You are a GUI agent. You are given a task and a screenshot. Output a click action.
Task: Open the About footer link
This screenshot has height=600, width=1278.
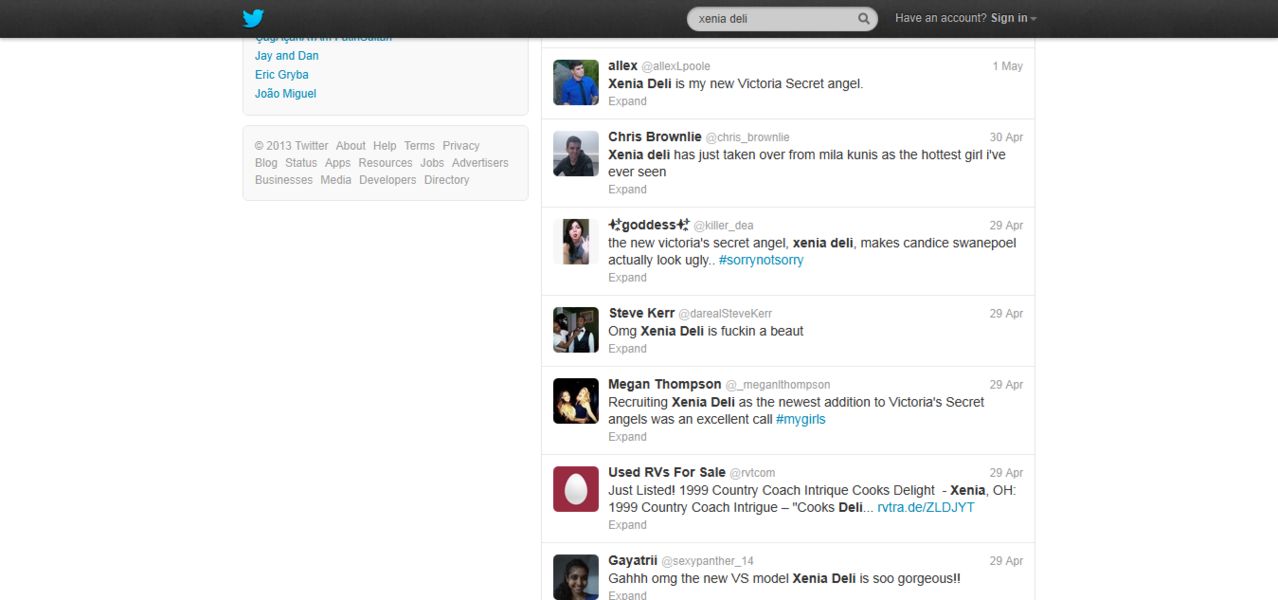351,146
